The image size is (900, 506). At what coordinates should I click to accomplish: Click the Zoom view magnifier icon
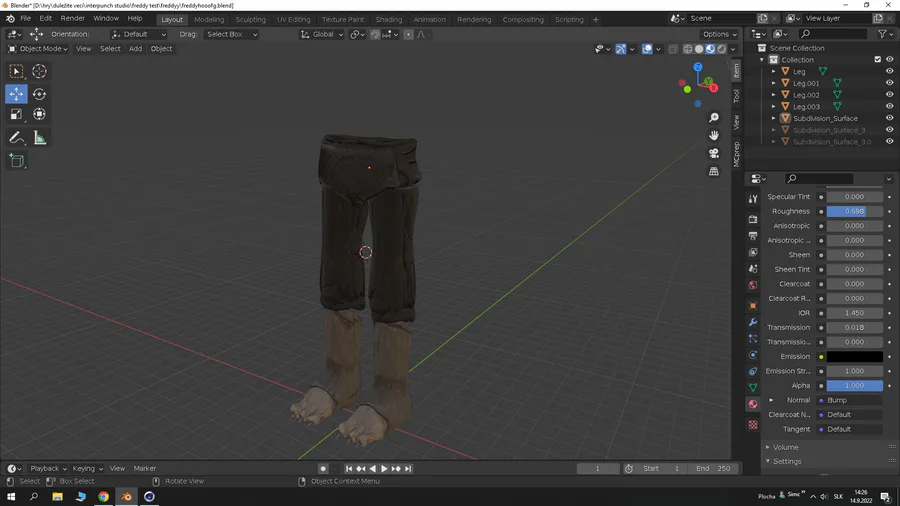[713, 118]
